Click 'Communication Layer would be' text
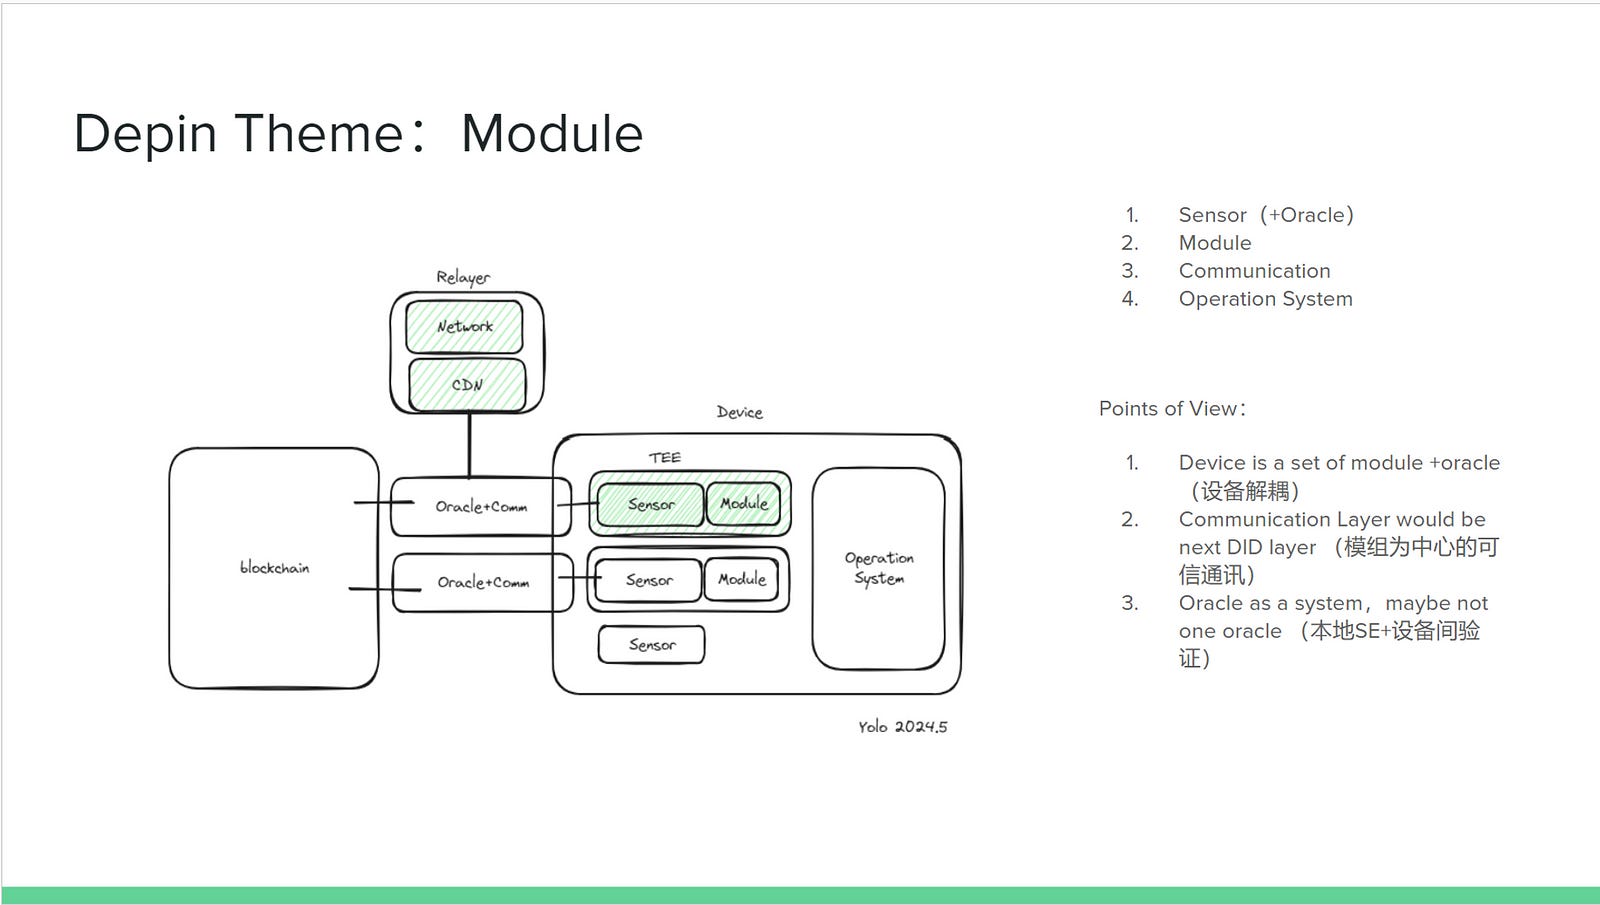Image resolution: width=1600 pixels, height=905 pixels. 1332,520
